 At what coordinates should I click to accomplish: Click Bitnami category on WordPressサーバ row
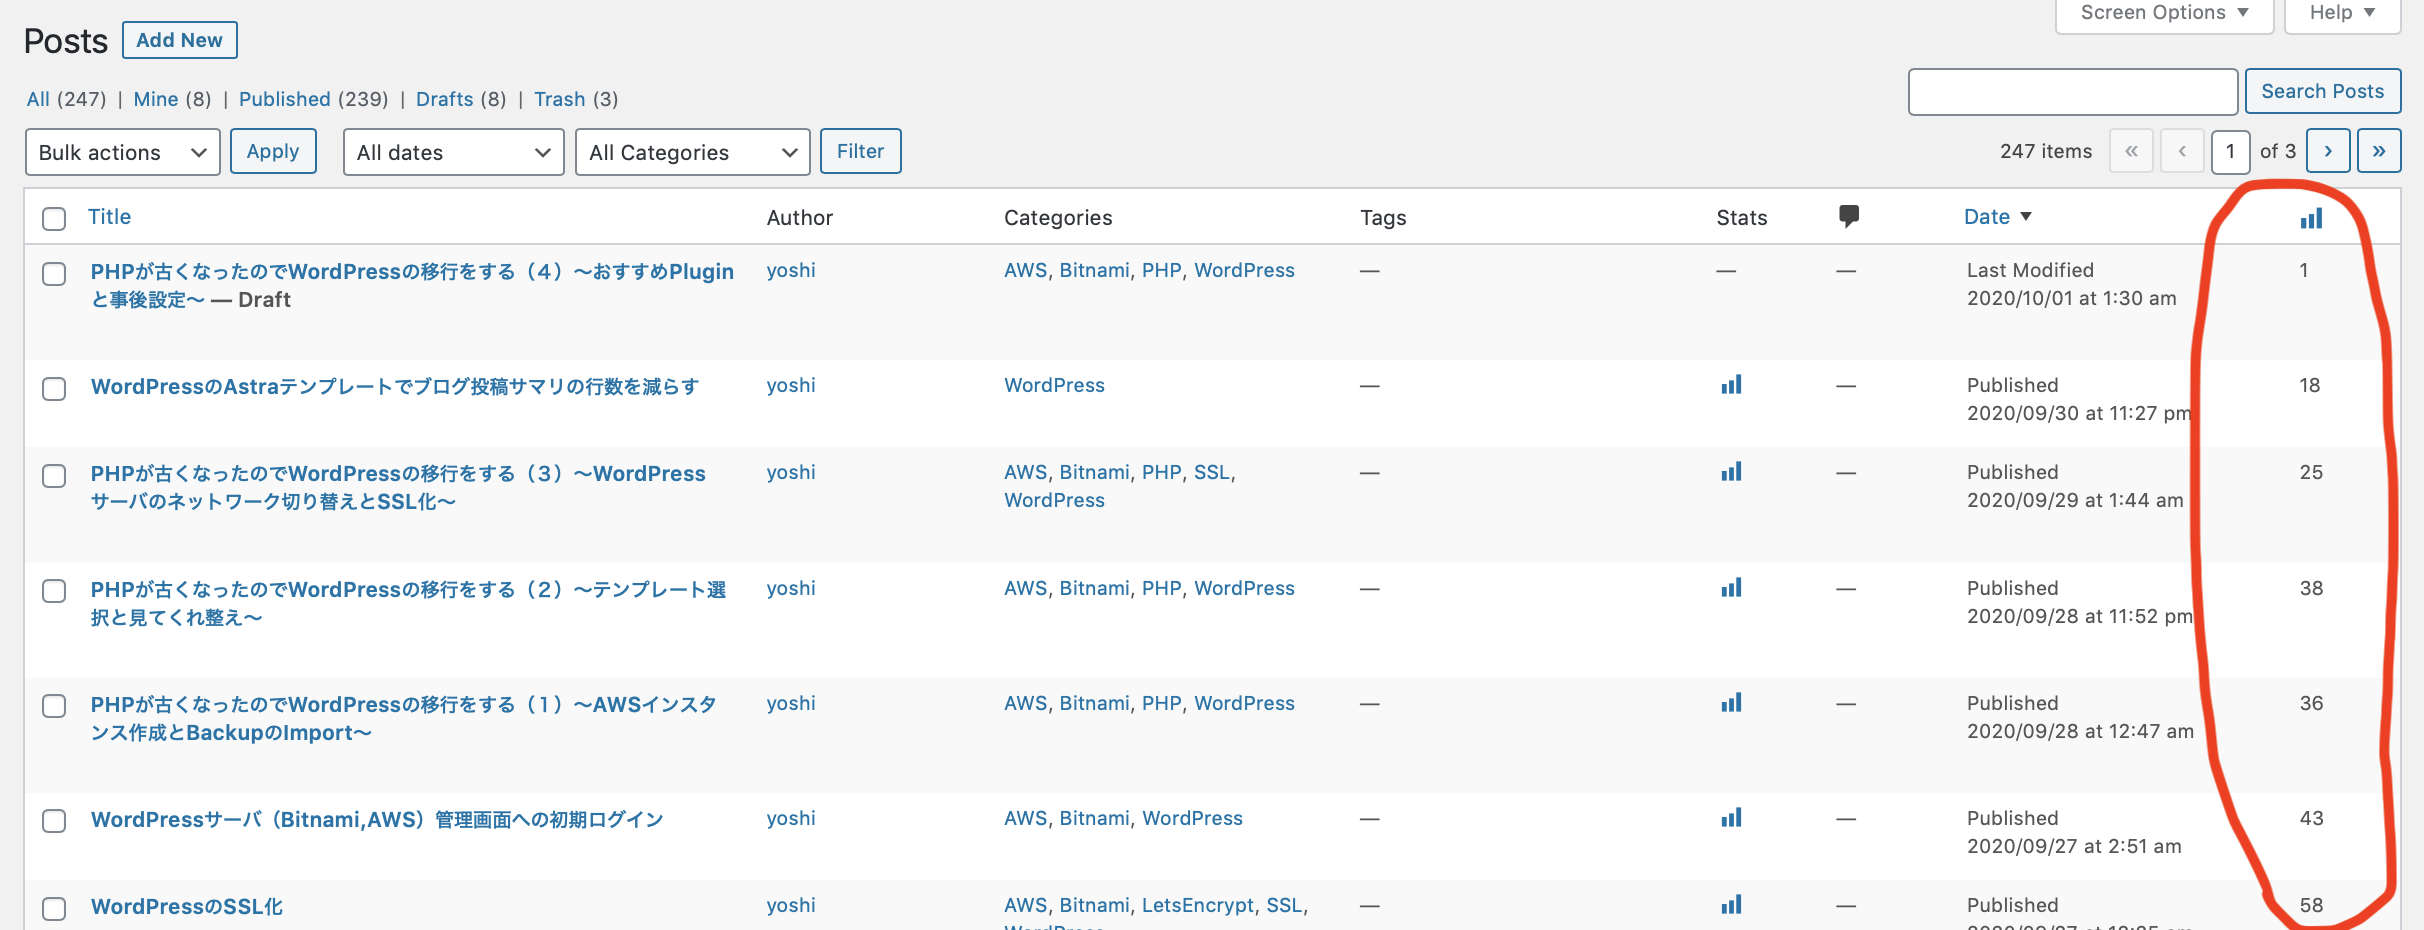pos(1094,818)
